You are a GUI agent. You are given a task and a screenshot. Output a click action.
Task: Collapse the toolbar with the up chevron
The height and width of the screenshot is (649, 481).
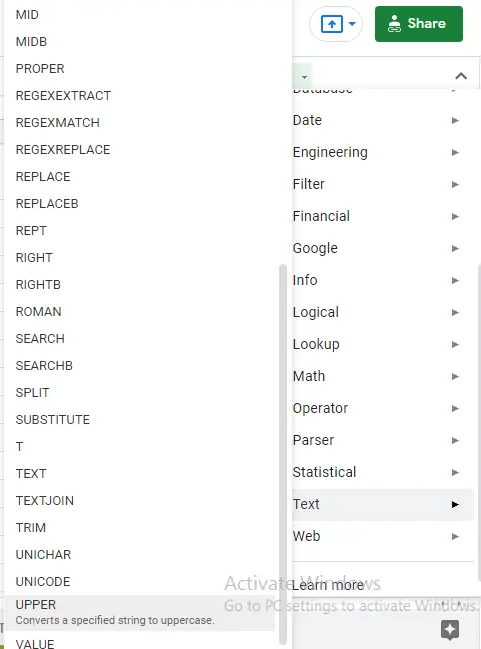[461, 76]
